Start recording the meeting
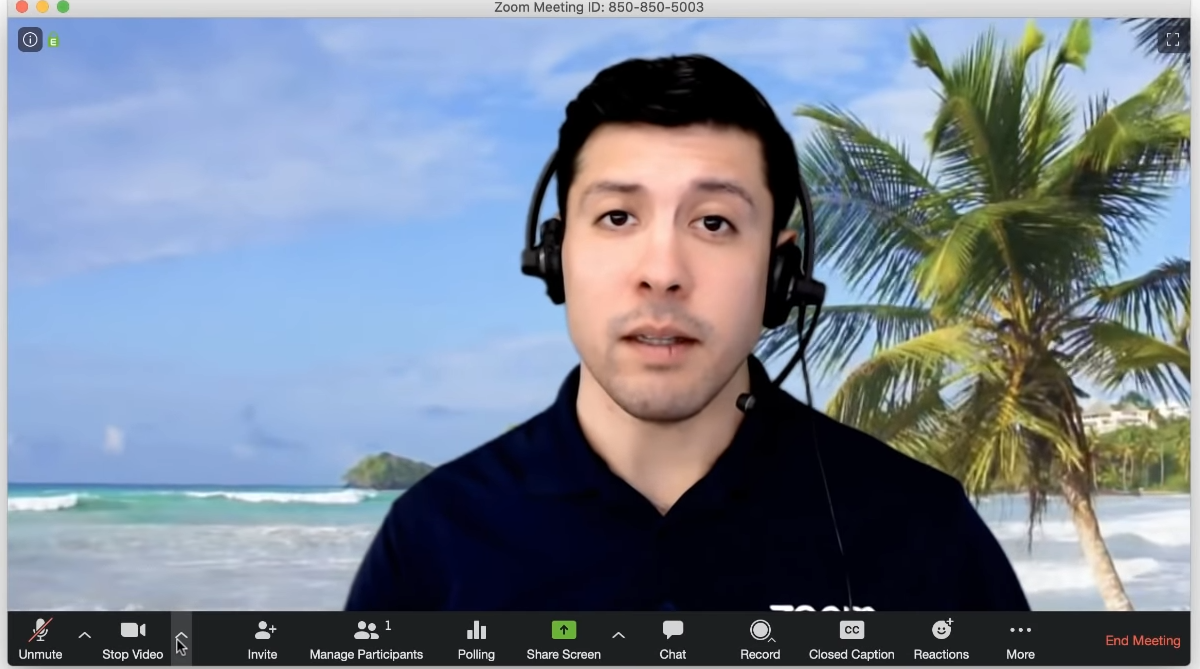This screenshot has height=669, width=1200. [x=760, y=638]
